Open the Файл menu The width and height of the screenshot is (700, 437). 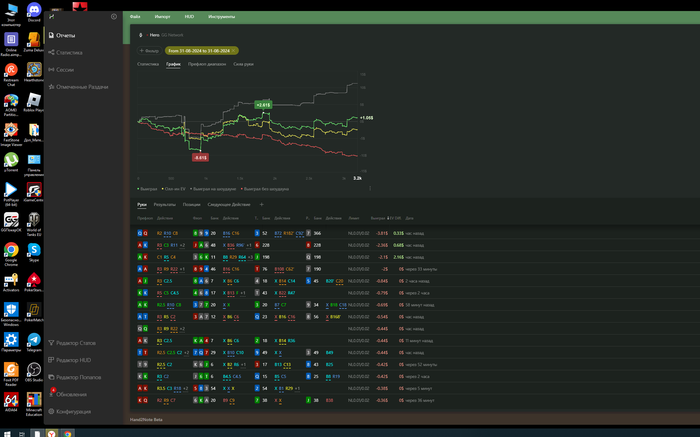pyautogui.click(x=135, y=17)
